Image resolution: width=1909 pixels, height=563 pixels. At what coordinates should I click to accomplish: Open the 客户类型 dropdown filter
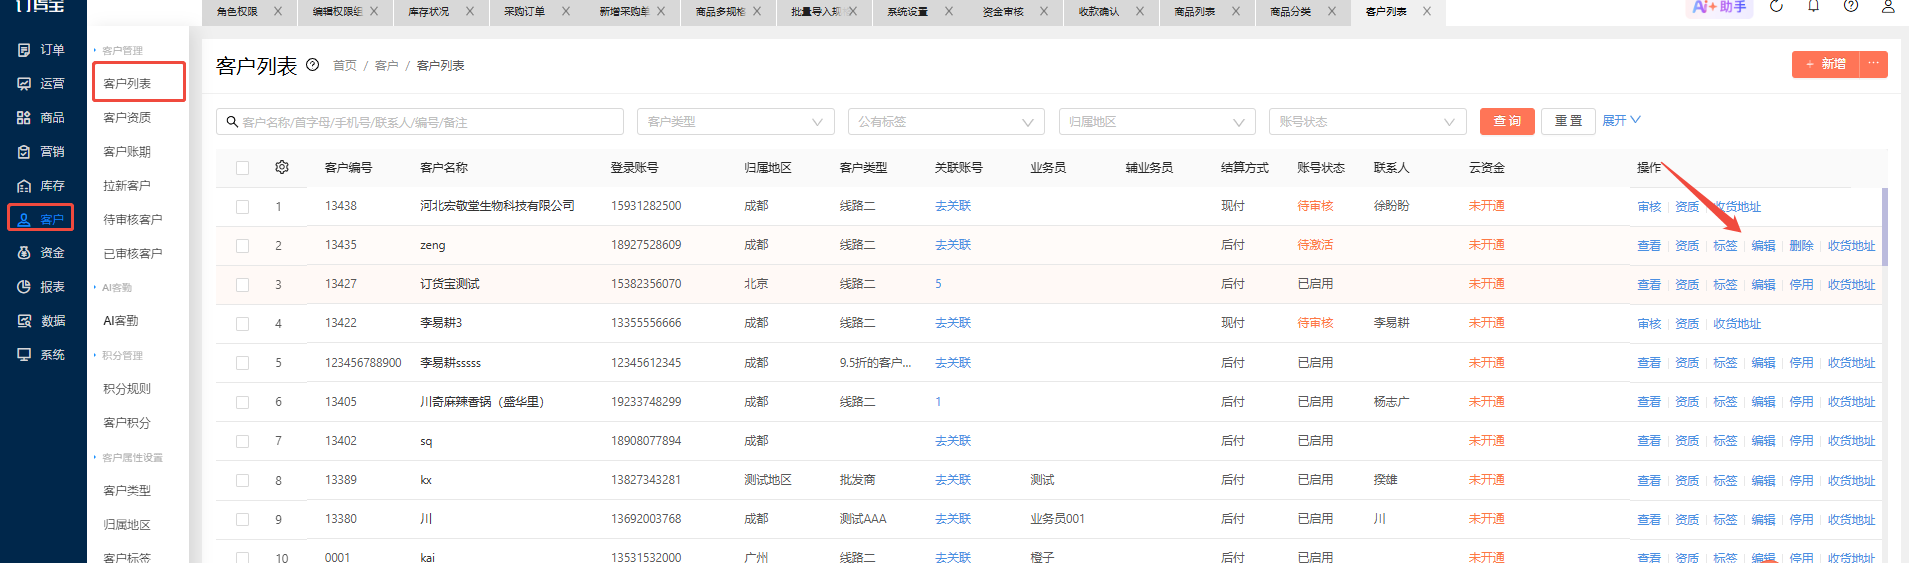[735, 122]
